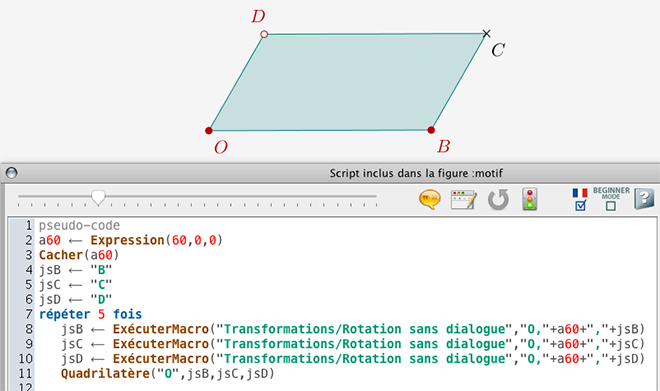This screenshot has width=660, height=391.
Task: Click the gray circular reset arrow icon
Action: [498, 199]
